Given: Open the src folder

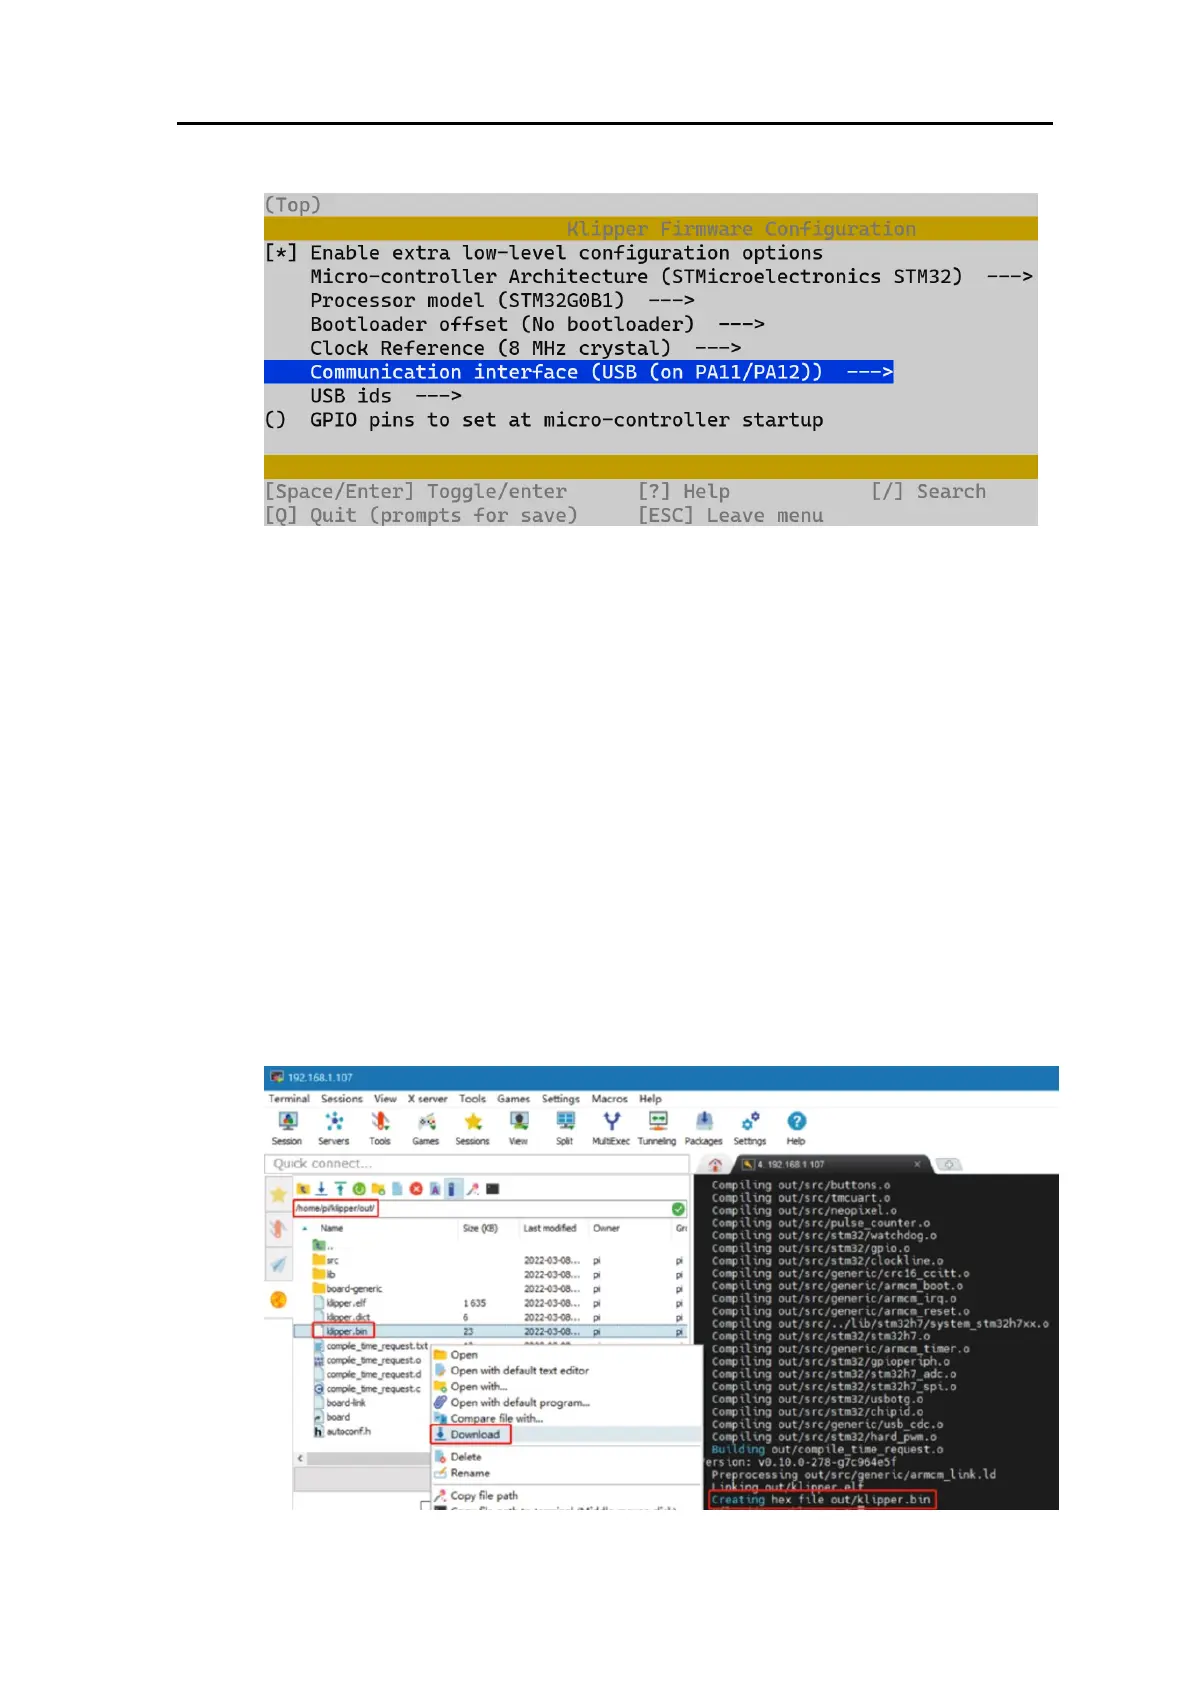Looking at the screenshot, I should pos(326,1261).
